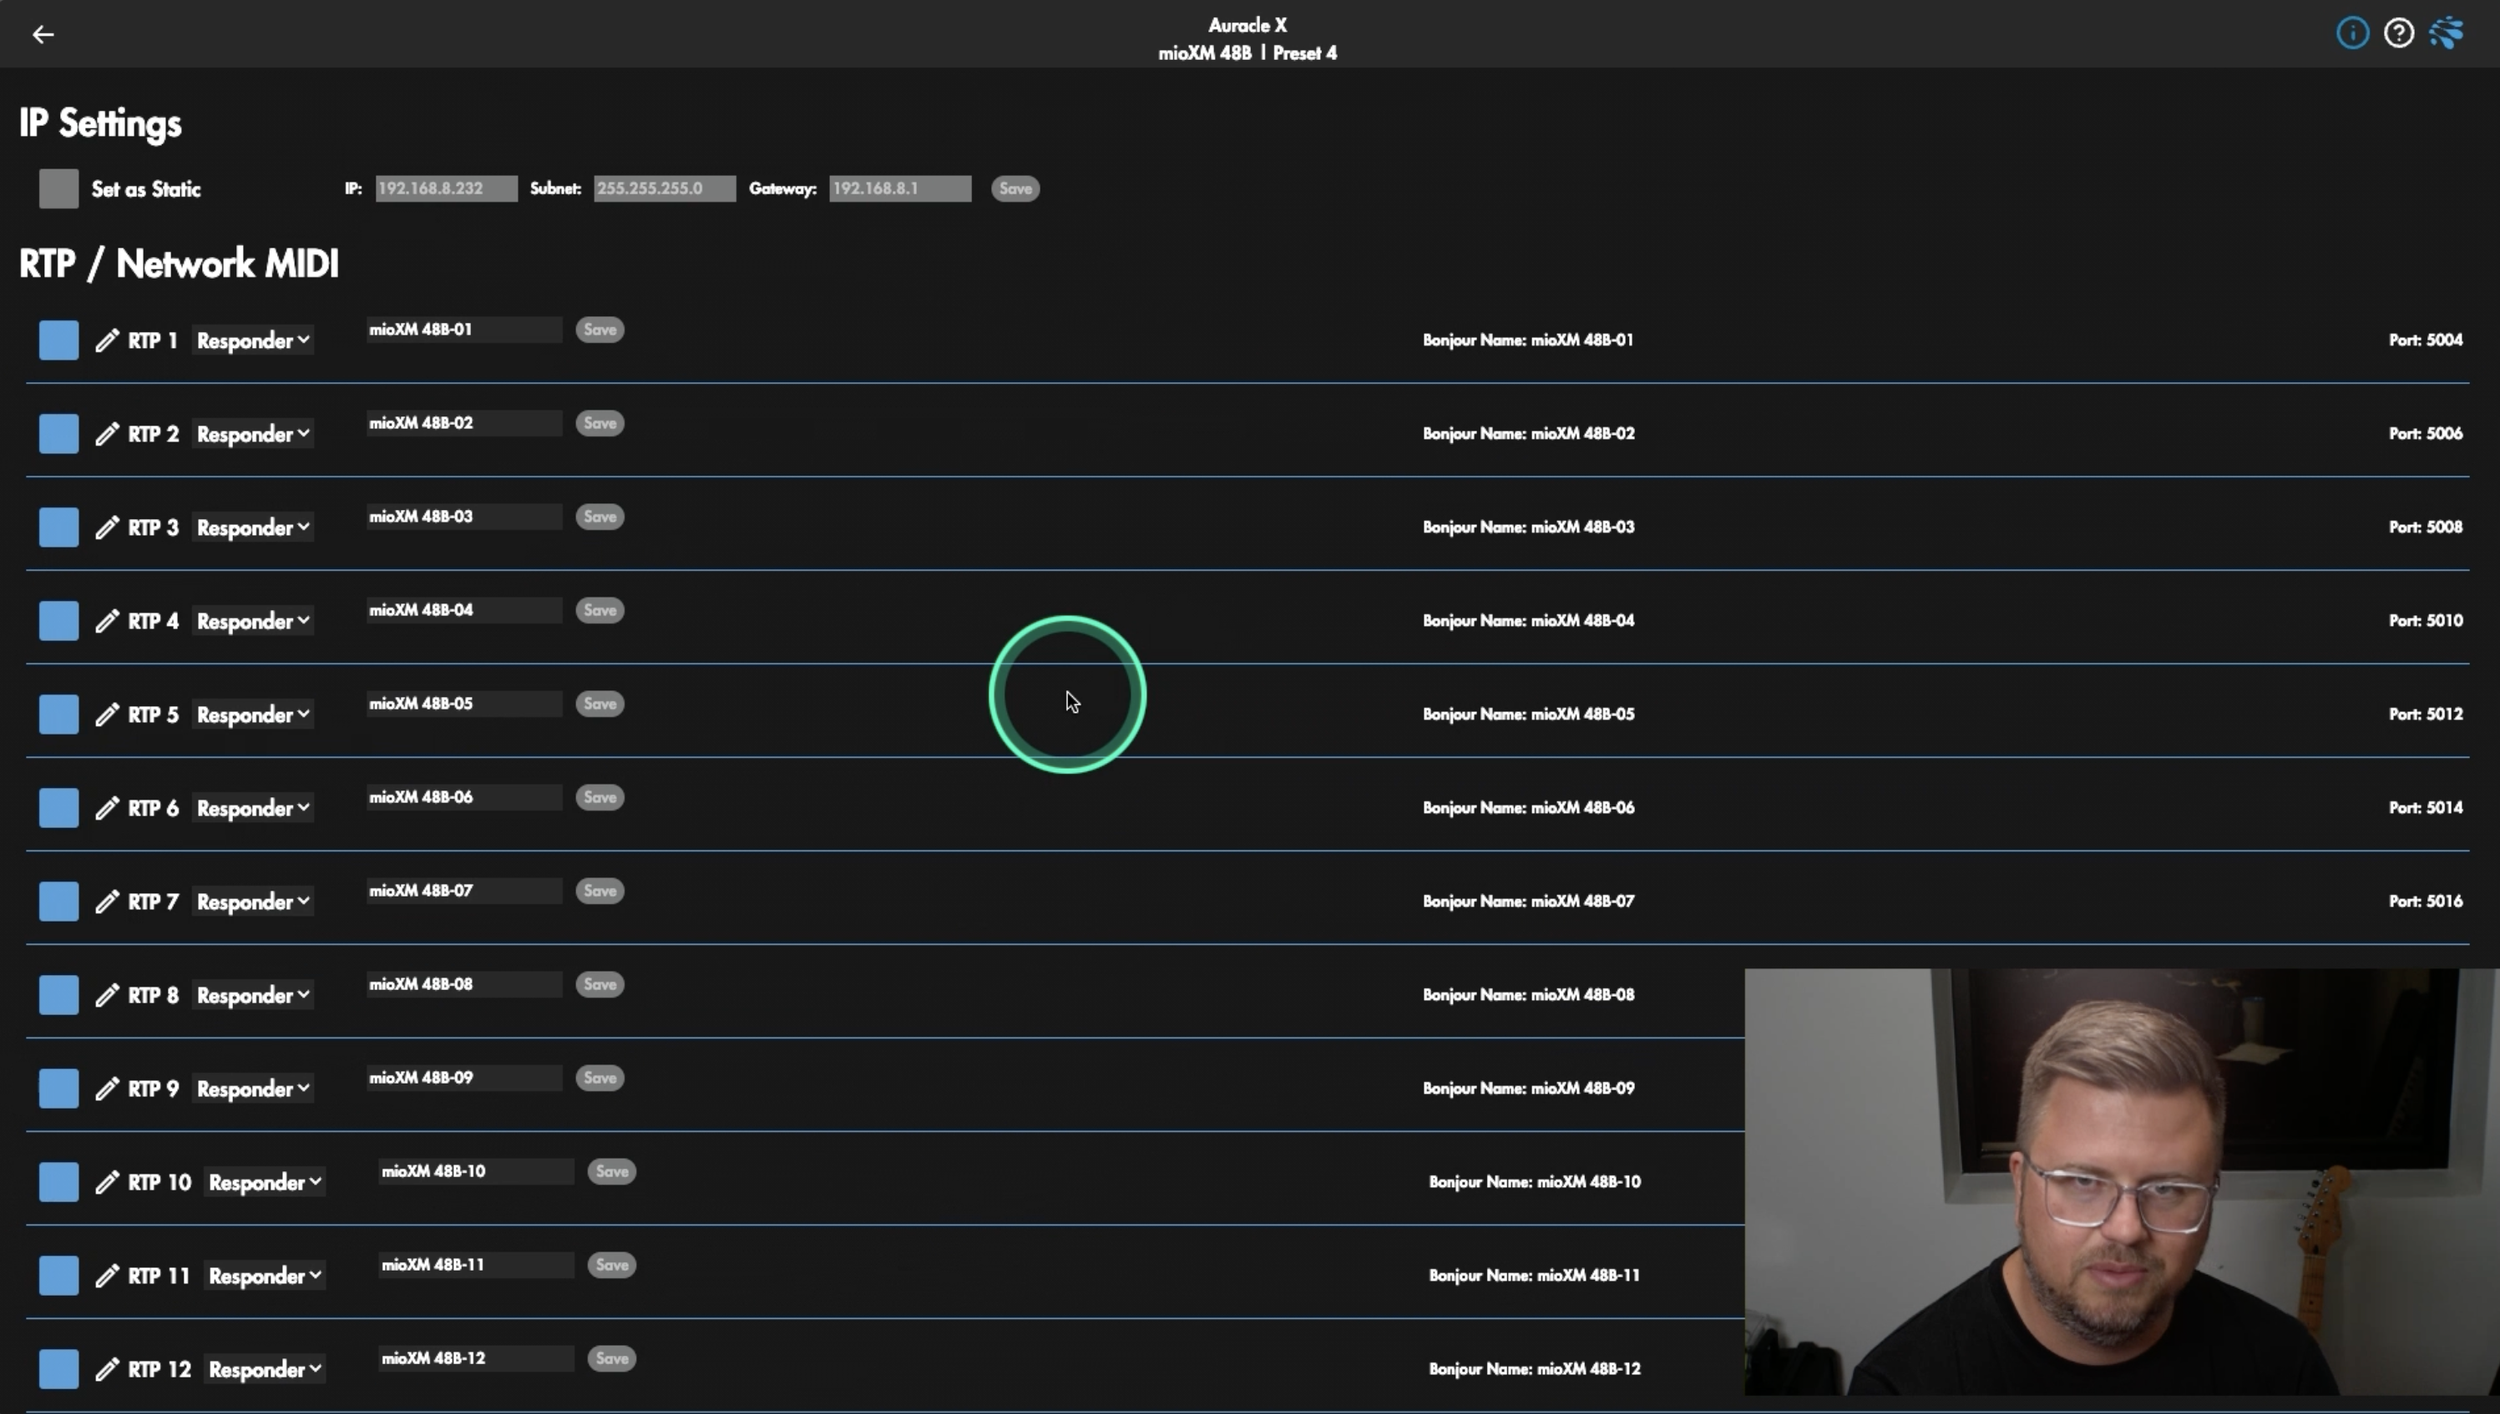Click the pencil edit icon for RTP 10
This screenshot has height=1414, width=2500.
(107, 1182)
